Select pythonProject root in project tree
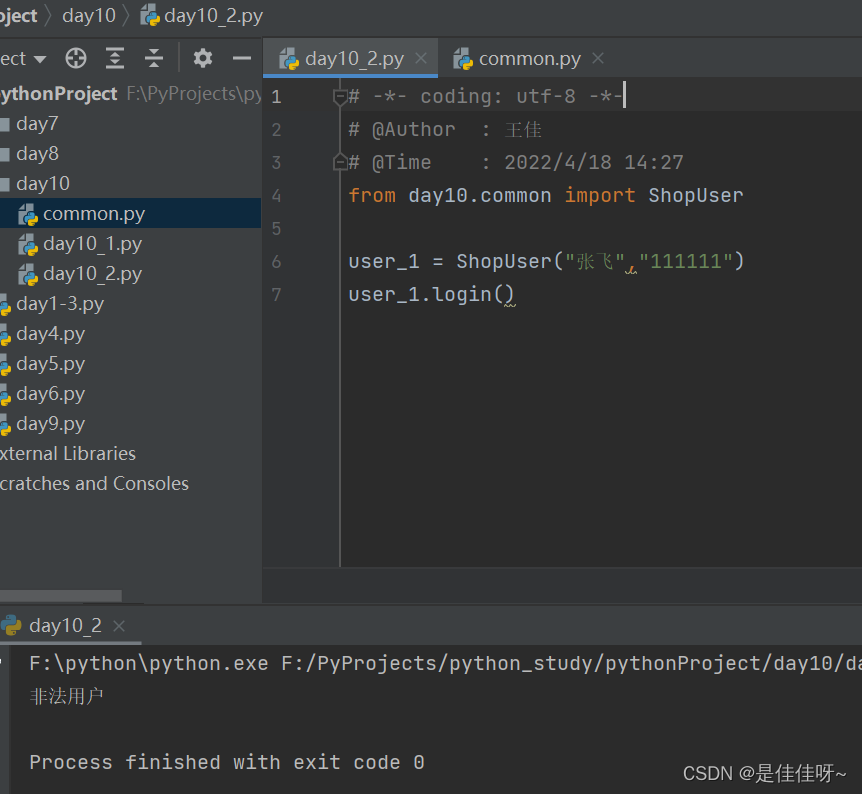Viewport: 862px width, 794px height. (130, 94)
